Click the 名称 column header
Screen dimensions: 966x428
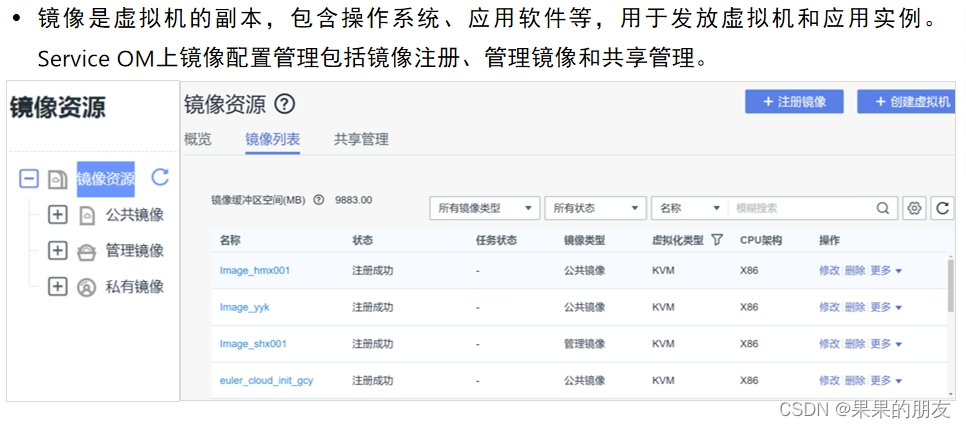coord(230,241)
